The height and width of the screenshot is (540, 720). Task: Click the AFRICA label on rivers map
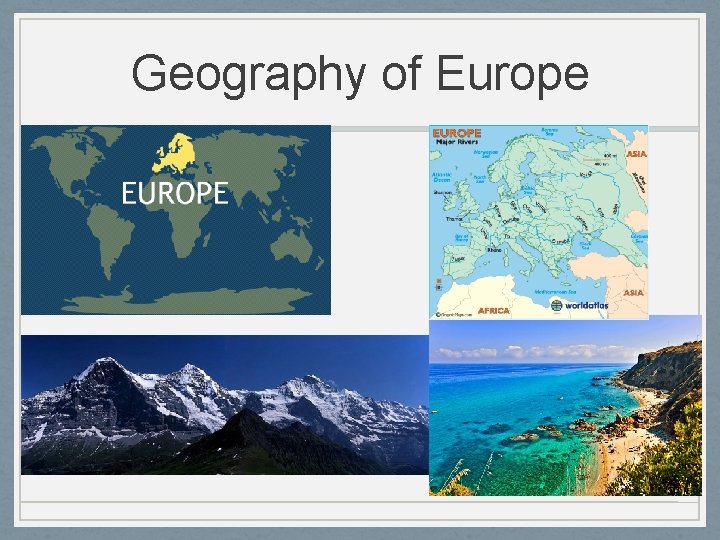point(494,311)
